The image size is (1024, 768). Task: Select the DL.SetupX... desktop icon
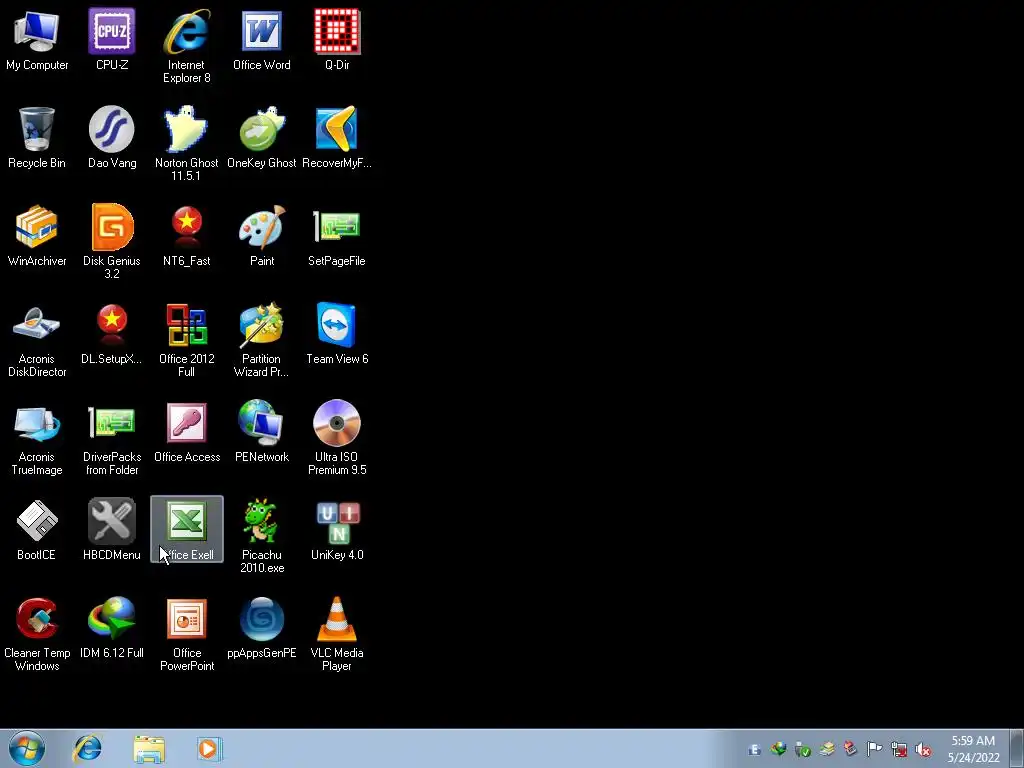pos(112,333)
